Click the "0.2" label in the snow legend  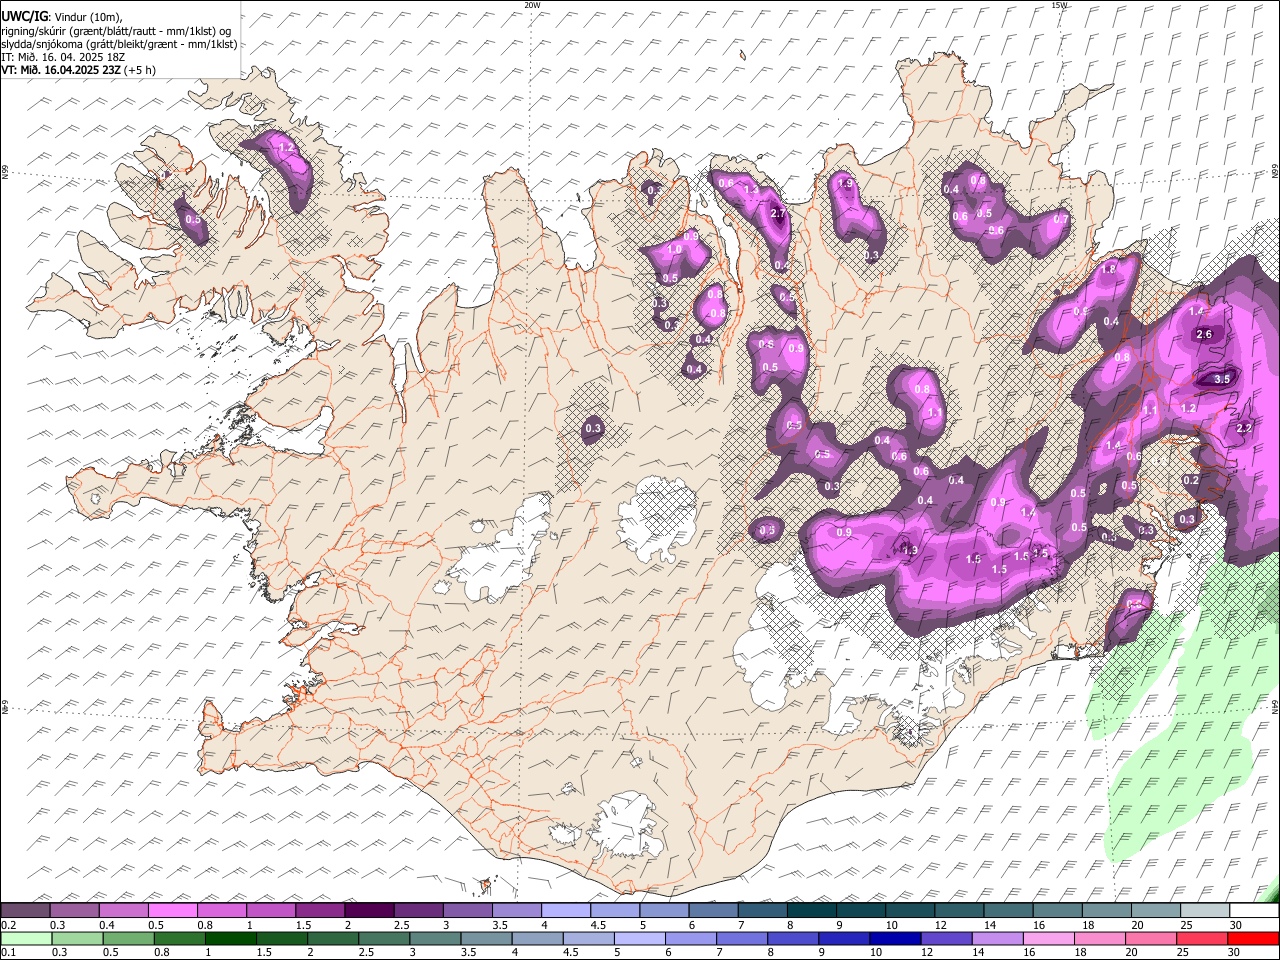point(9,925)
